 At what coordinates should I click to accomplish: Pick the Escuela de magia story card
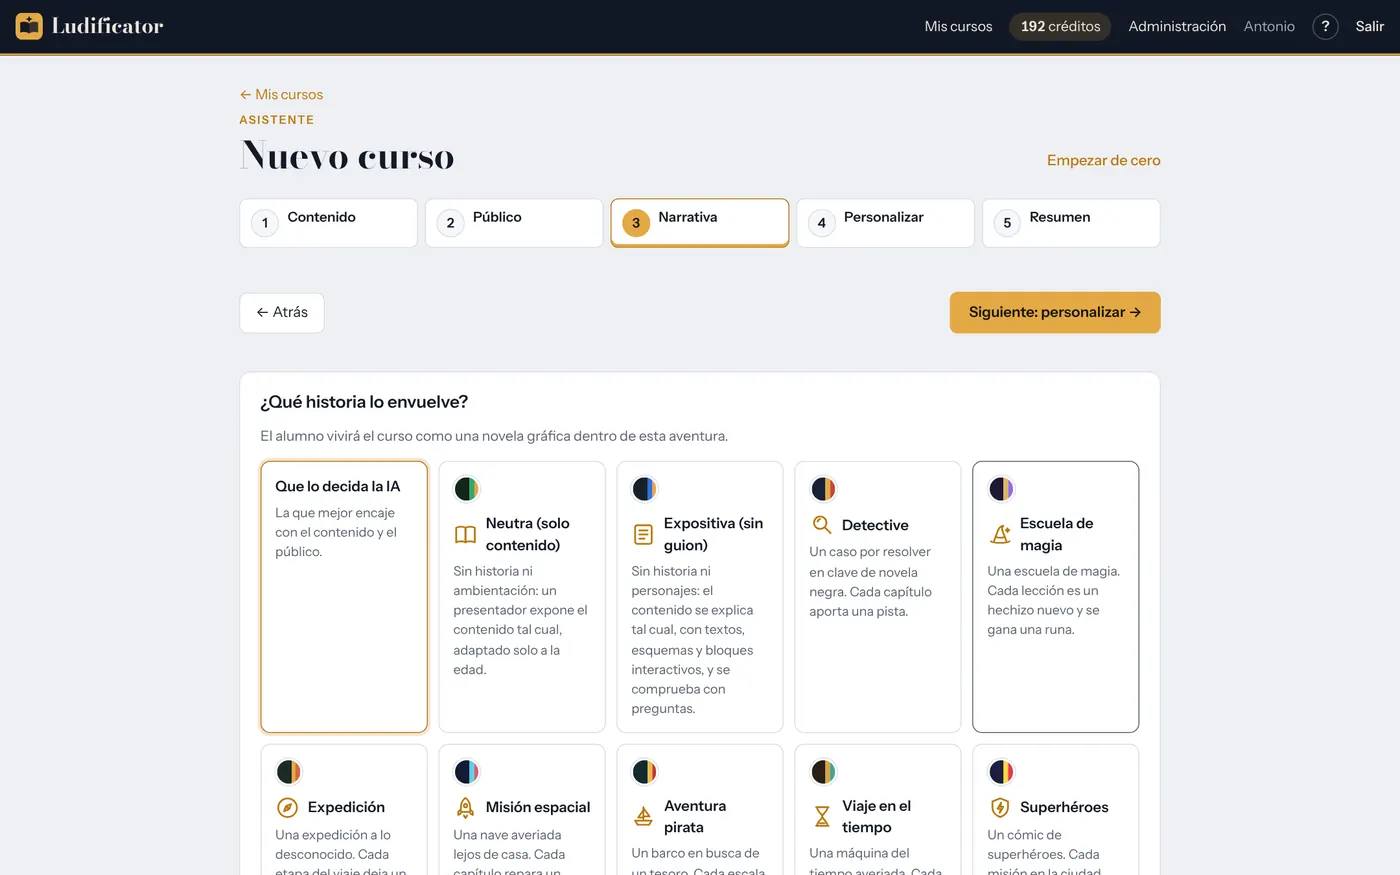(1056, 597)
